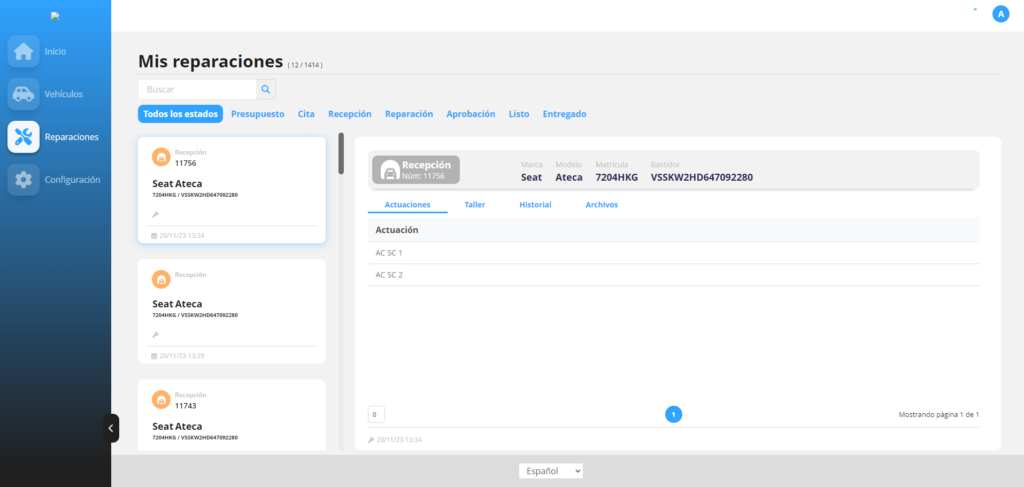Switch to the Taller tab

coord(475,204)
